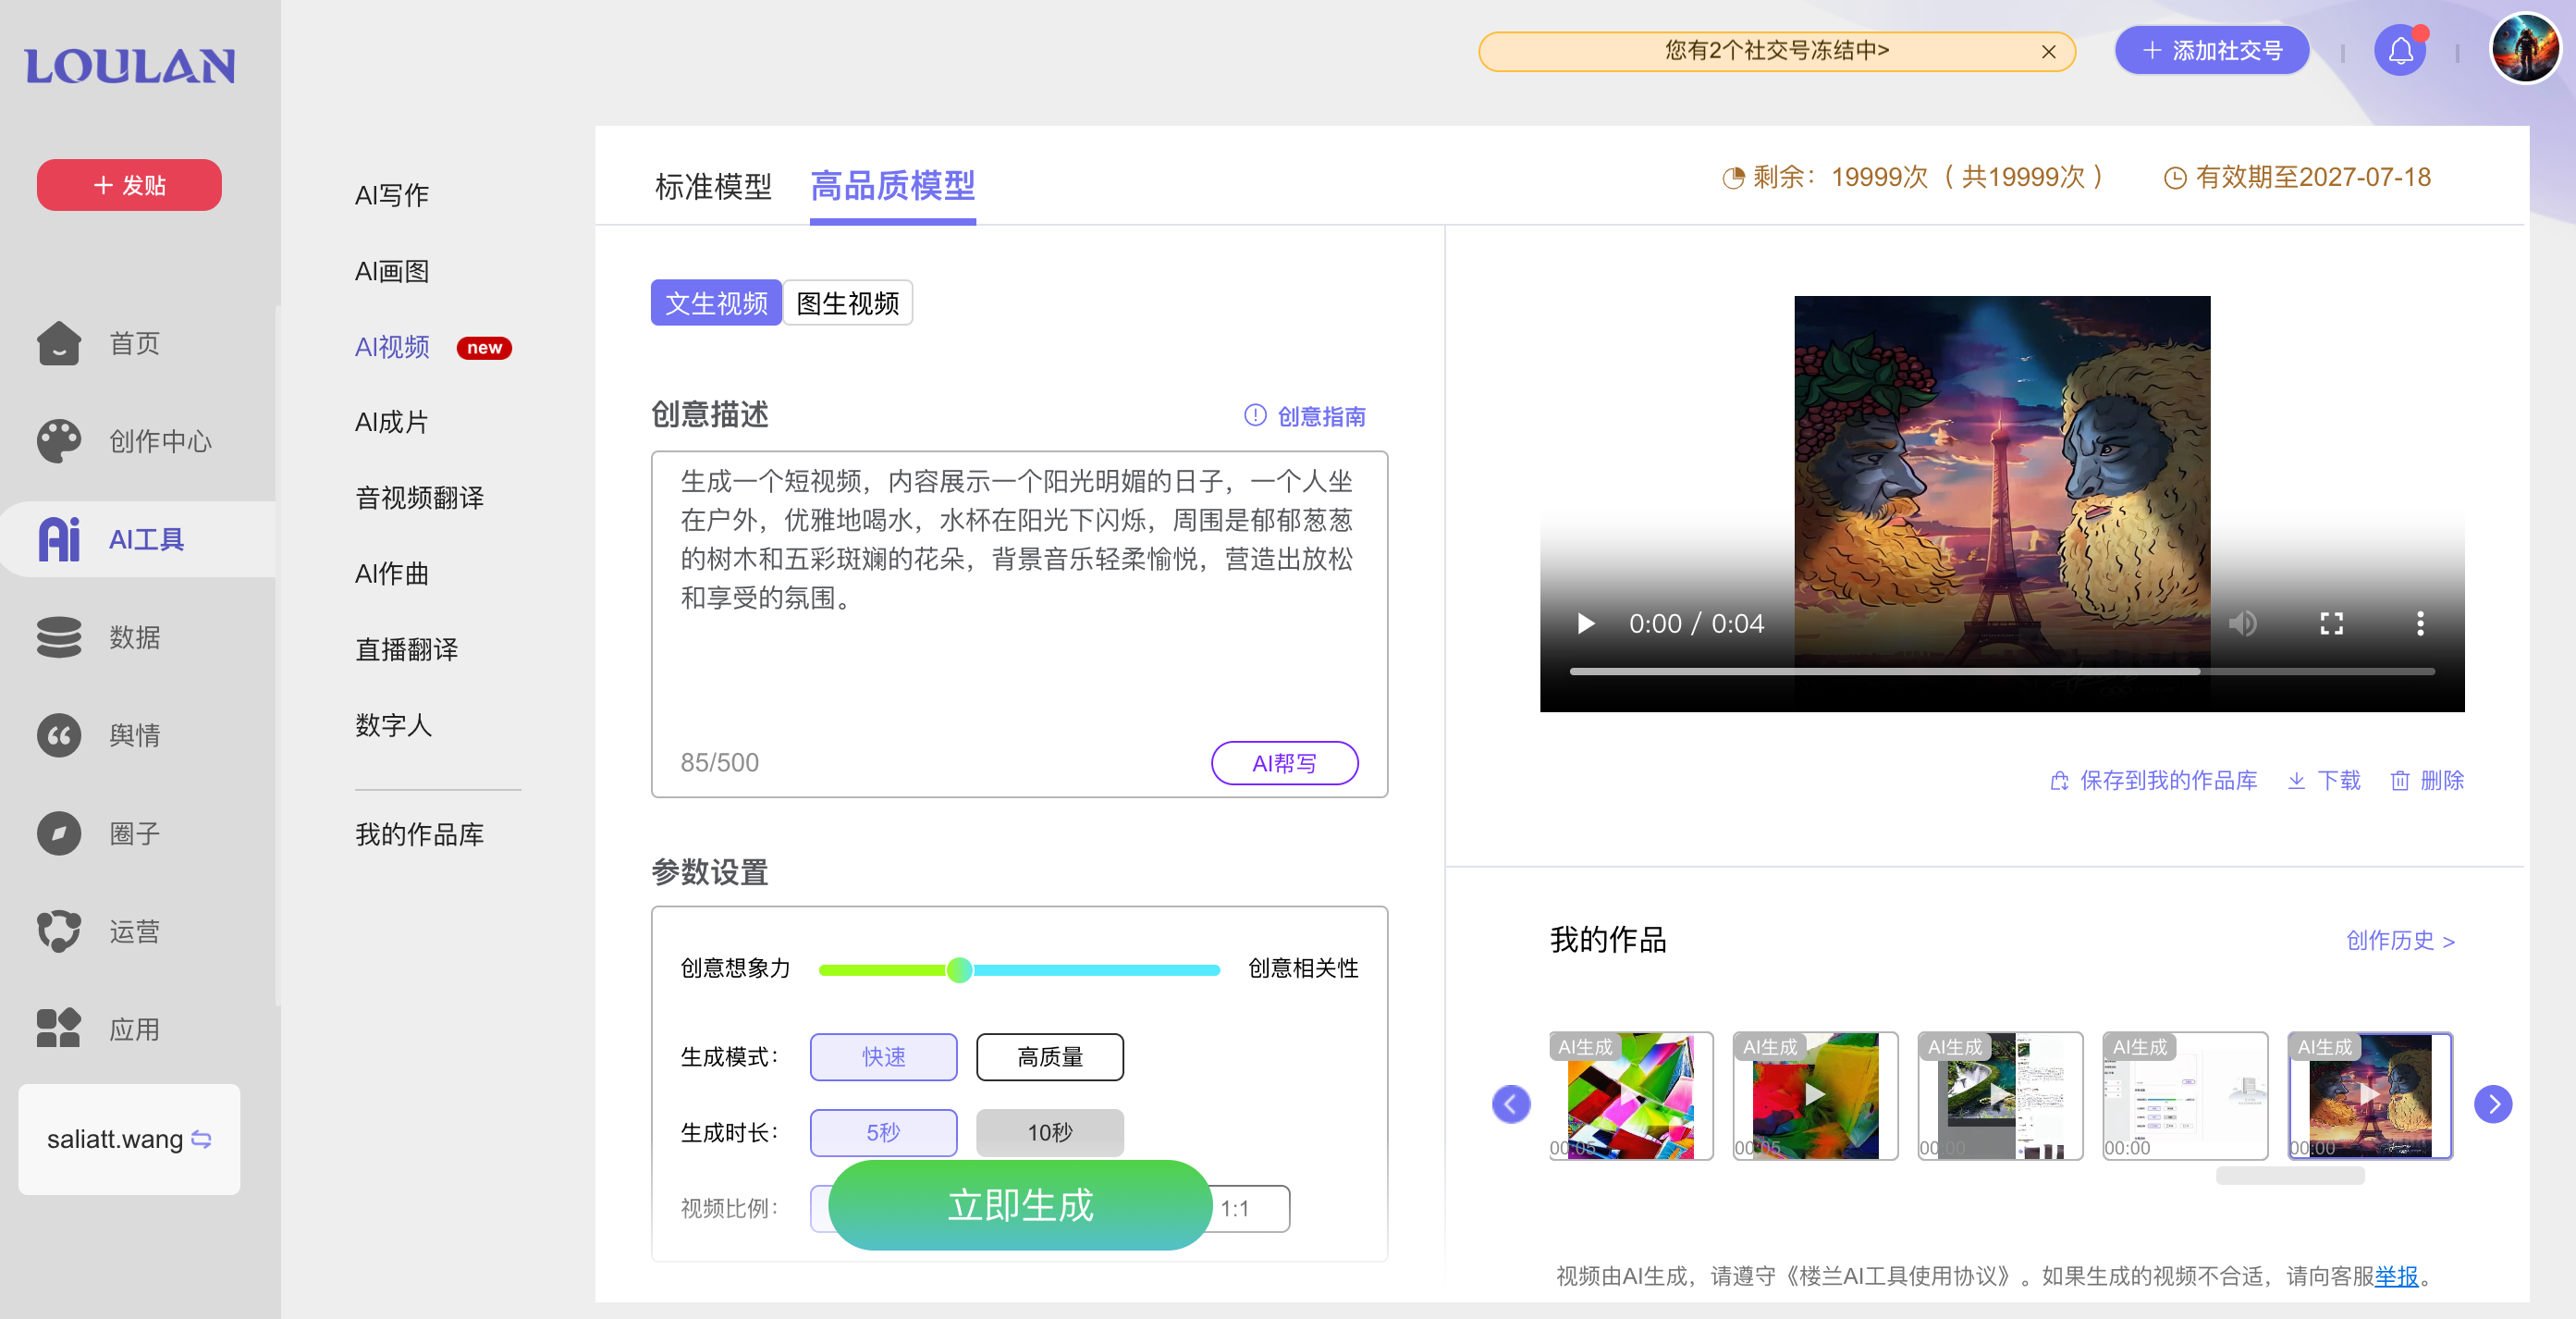Select 高品质模型 tab
The height and width of the screenshot is (1319, 2576).
click(892, 186)
